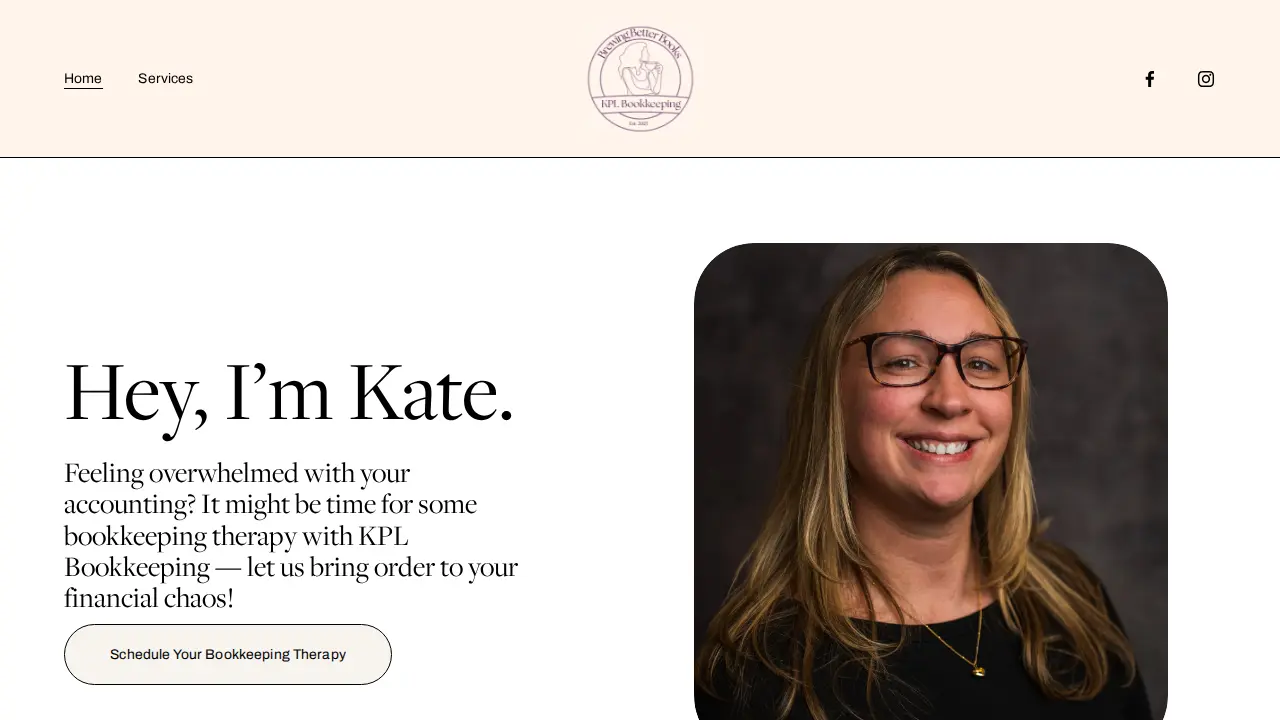
Task: Open the Instagram profile icon
Action: click(x=1206, y=79)
